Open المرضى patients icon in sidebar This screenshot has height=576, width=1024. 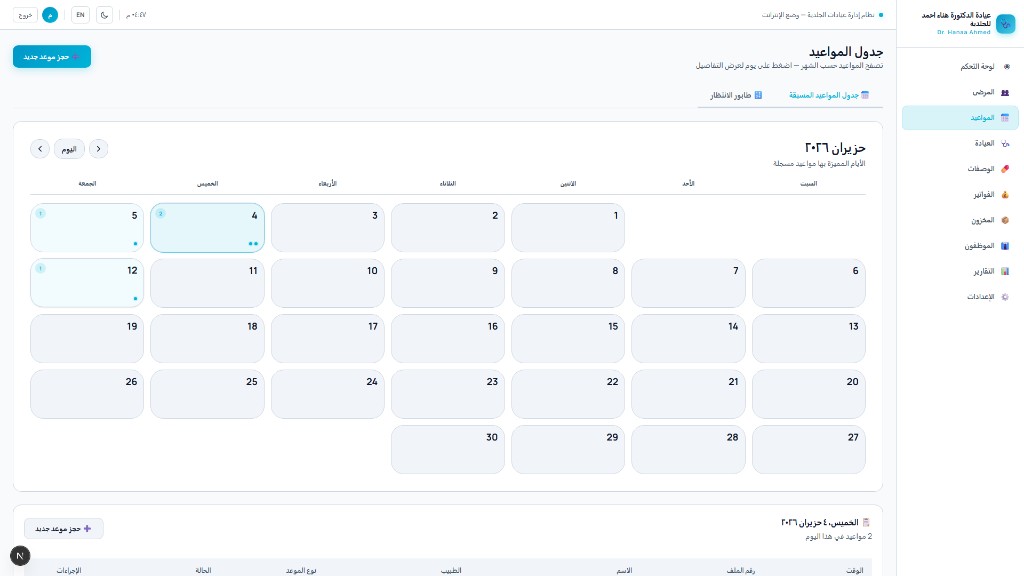tap(1005, 92)
